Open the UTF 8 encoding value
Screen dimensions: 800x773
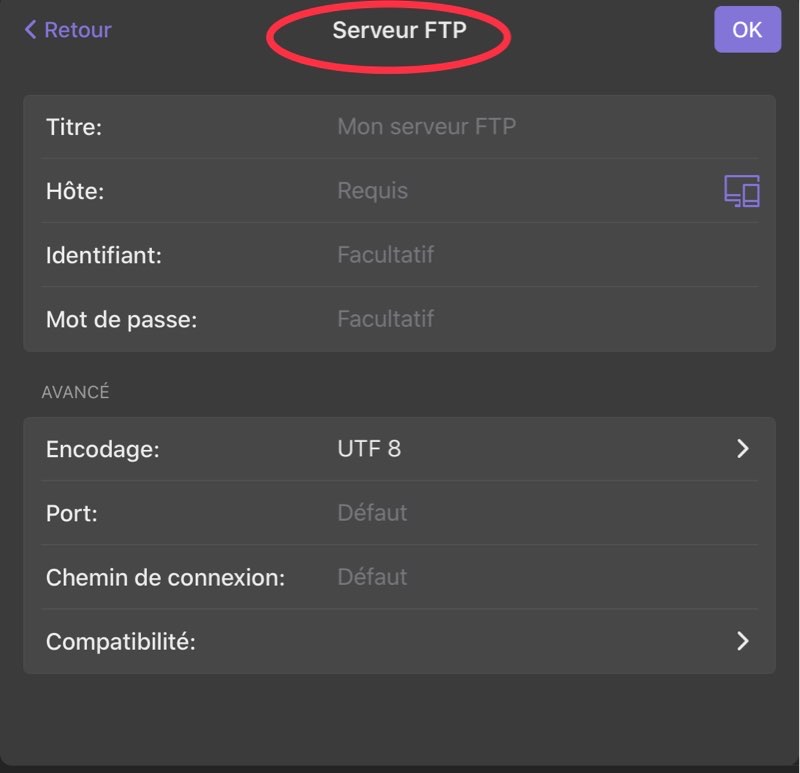(x=369, y=449)
